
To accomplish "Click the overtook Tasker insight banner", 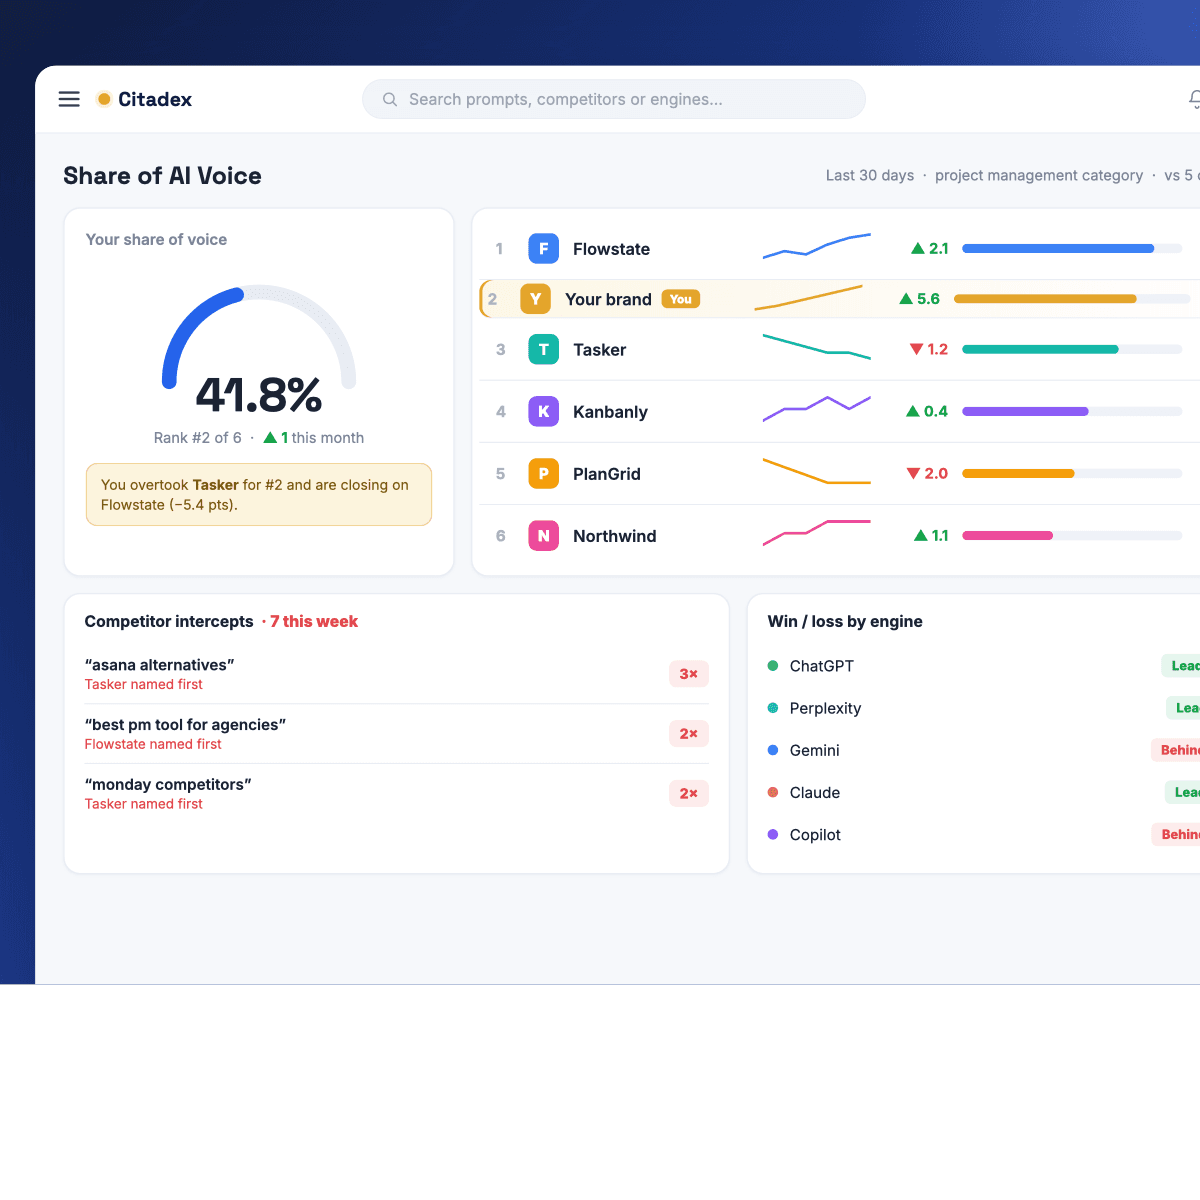I will pyautogui.click(x=259, y=494).
